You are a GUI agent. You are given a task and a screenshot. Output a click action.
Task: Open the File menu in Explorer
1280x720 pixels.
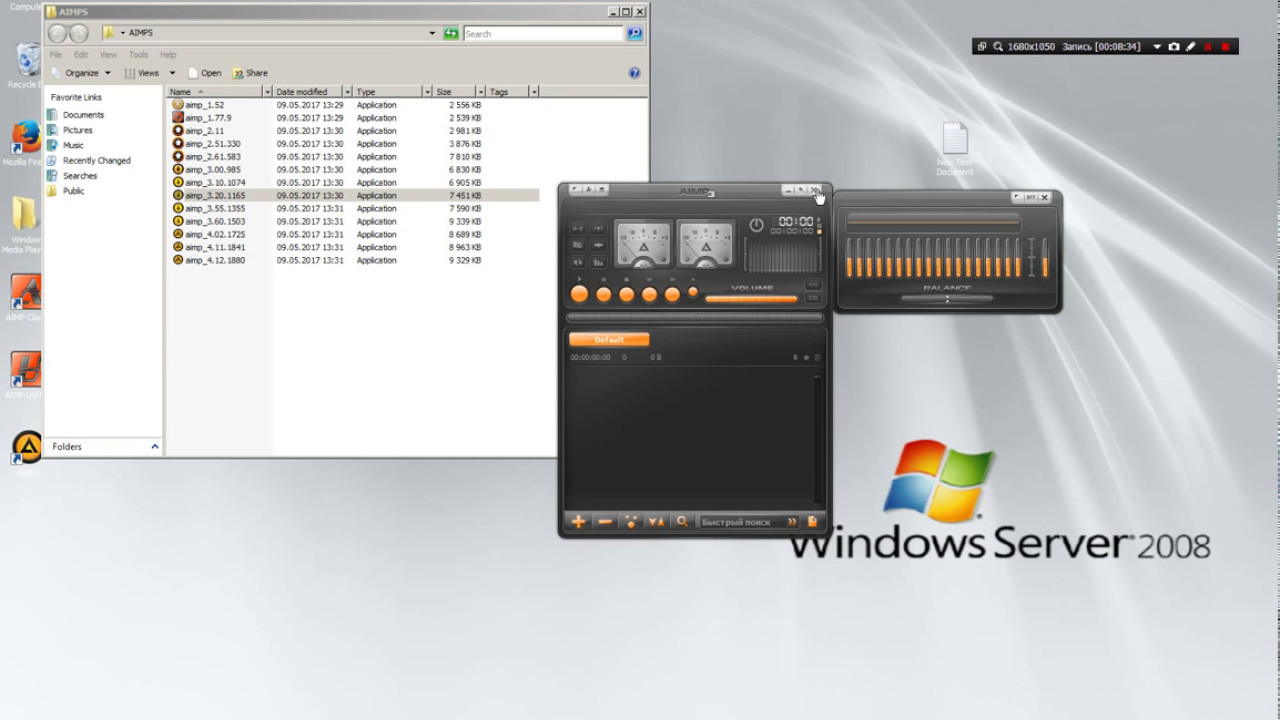click(x=56, y=54)
